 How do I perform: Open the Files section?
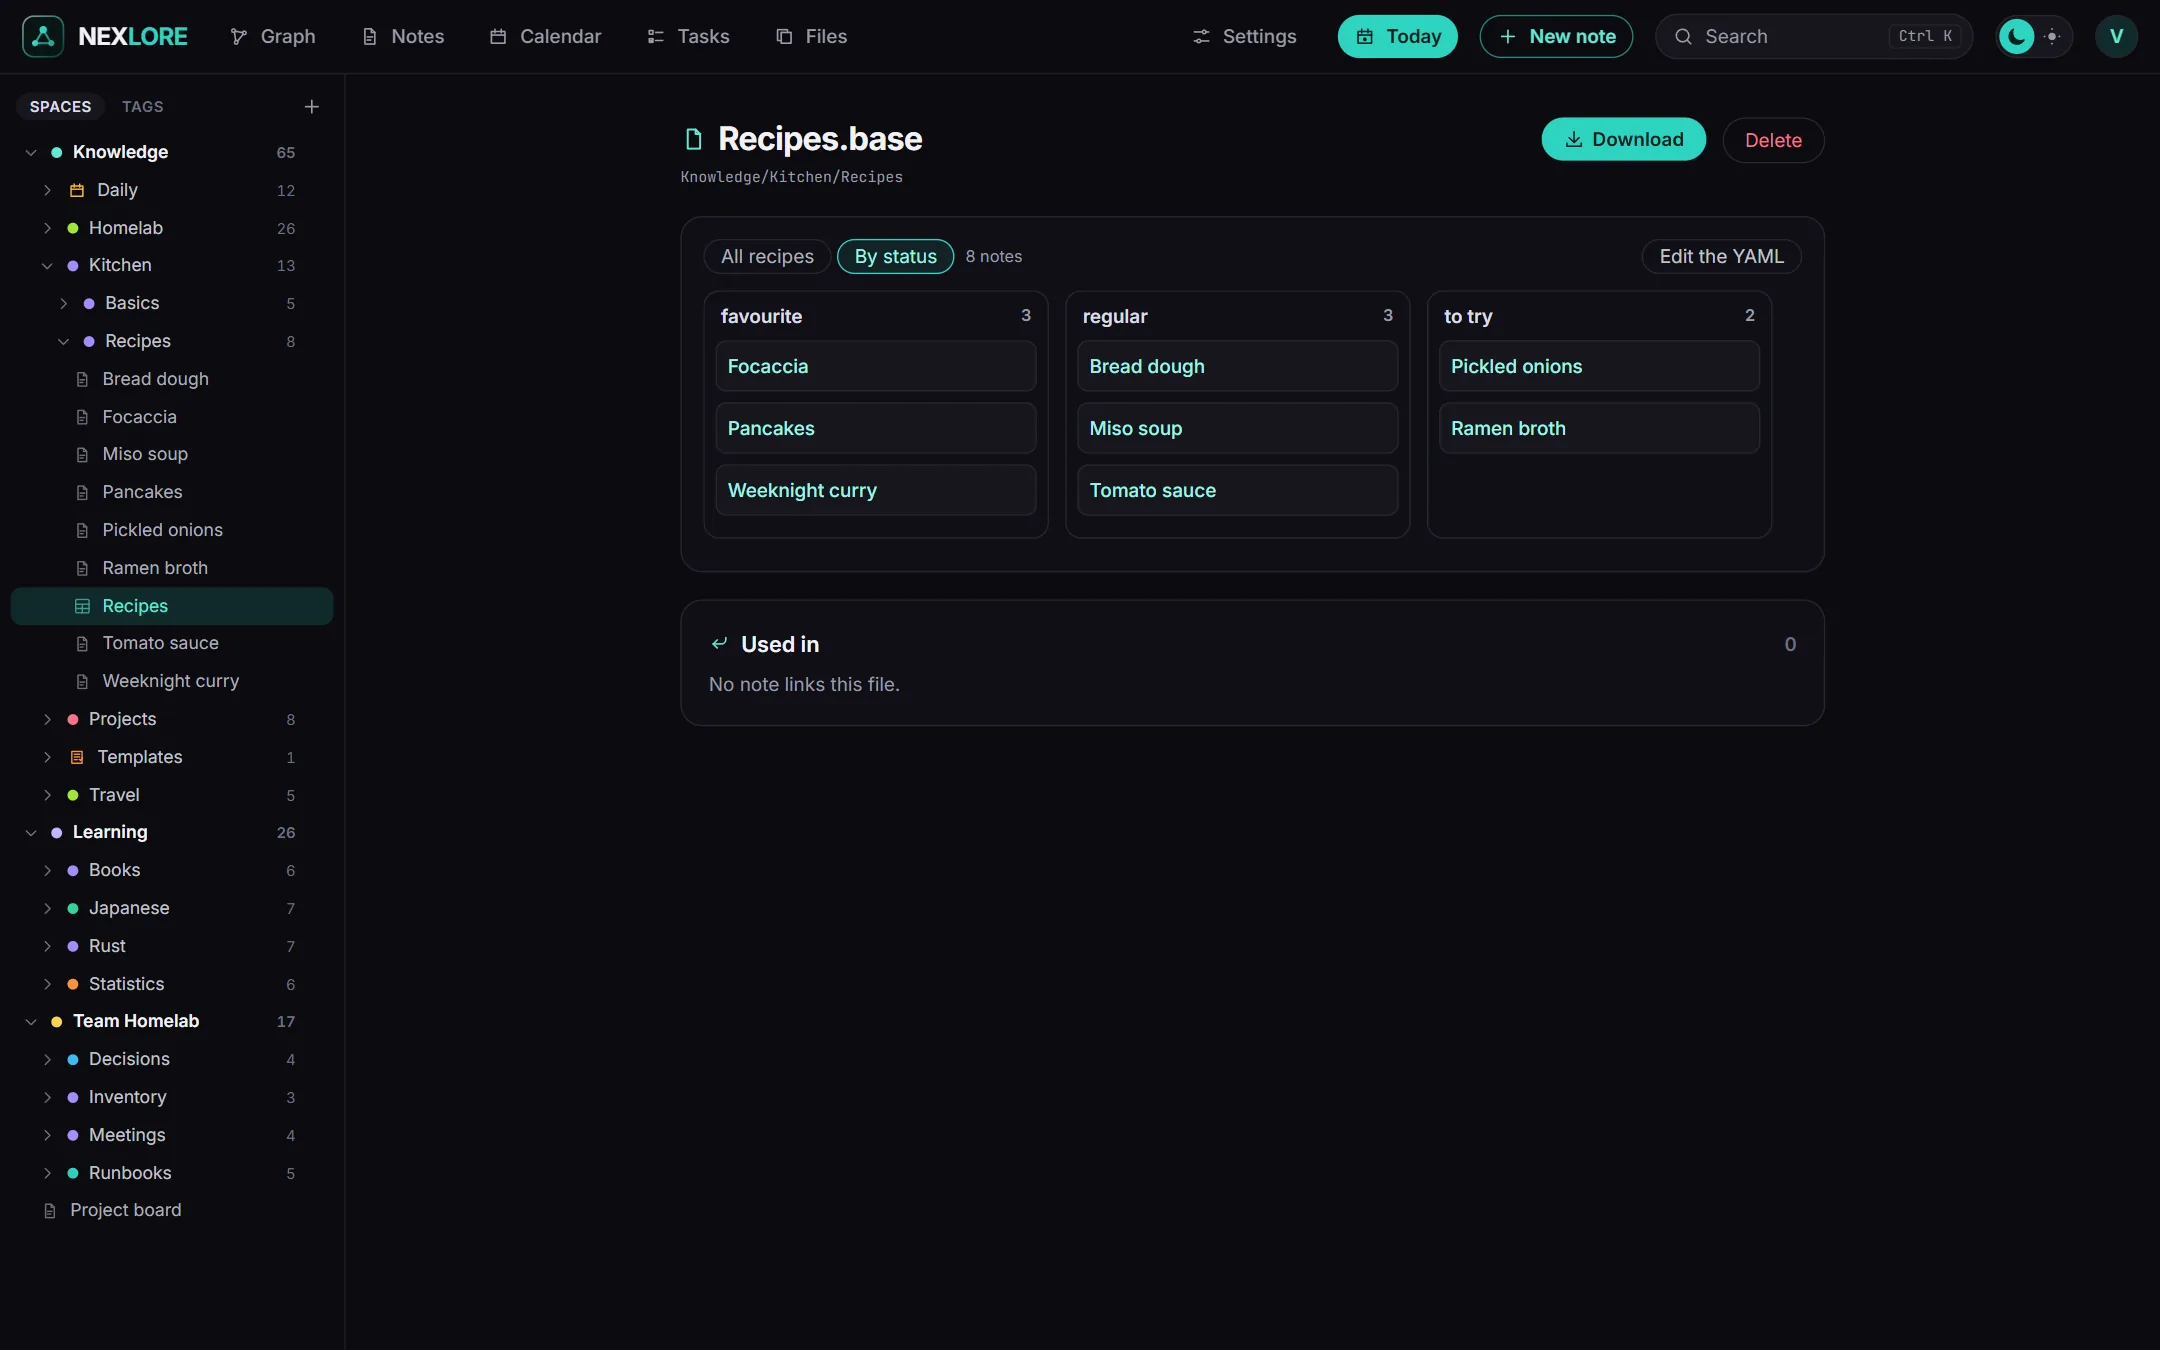811,36
